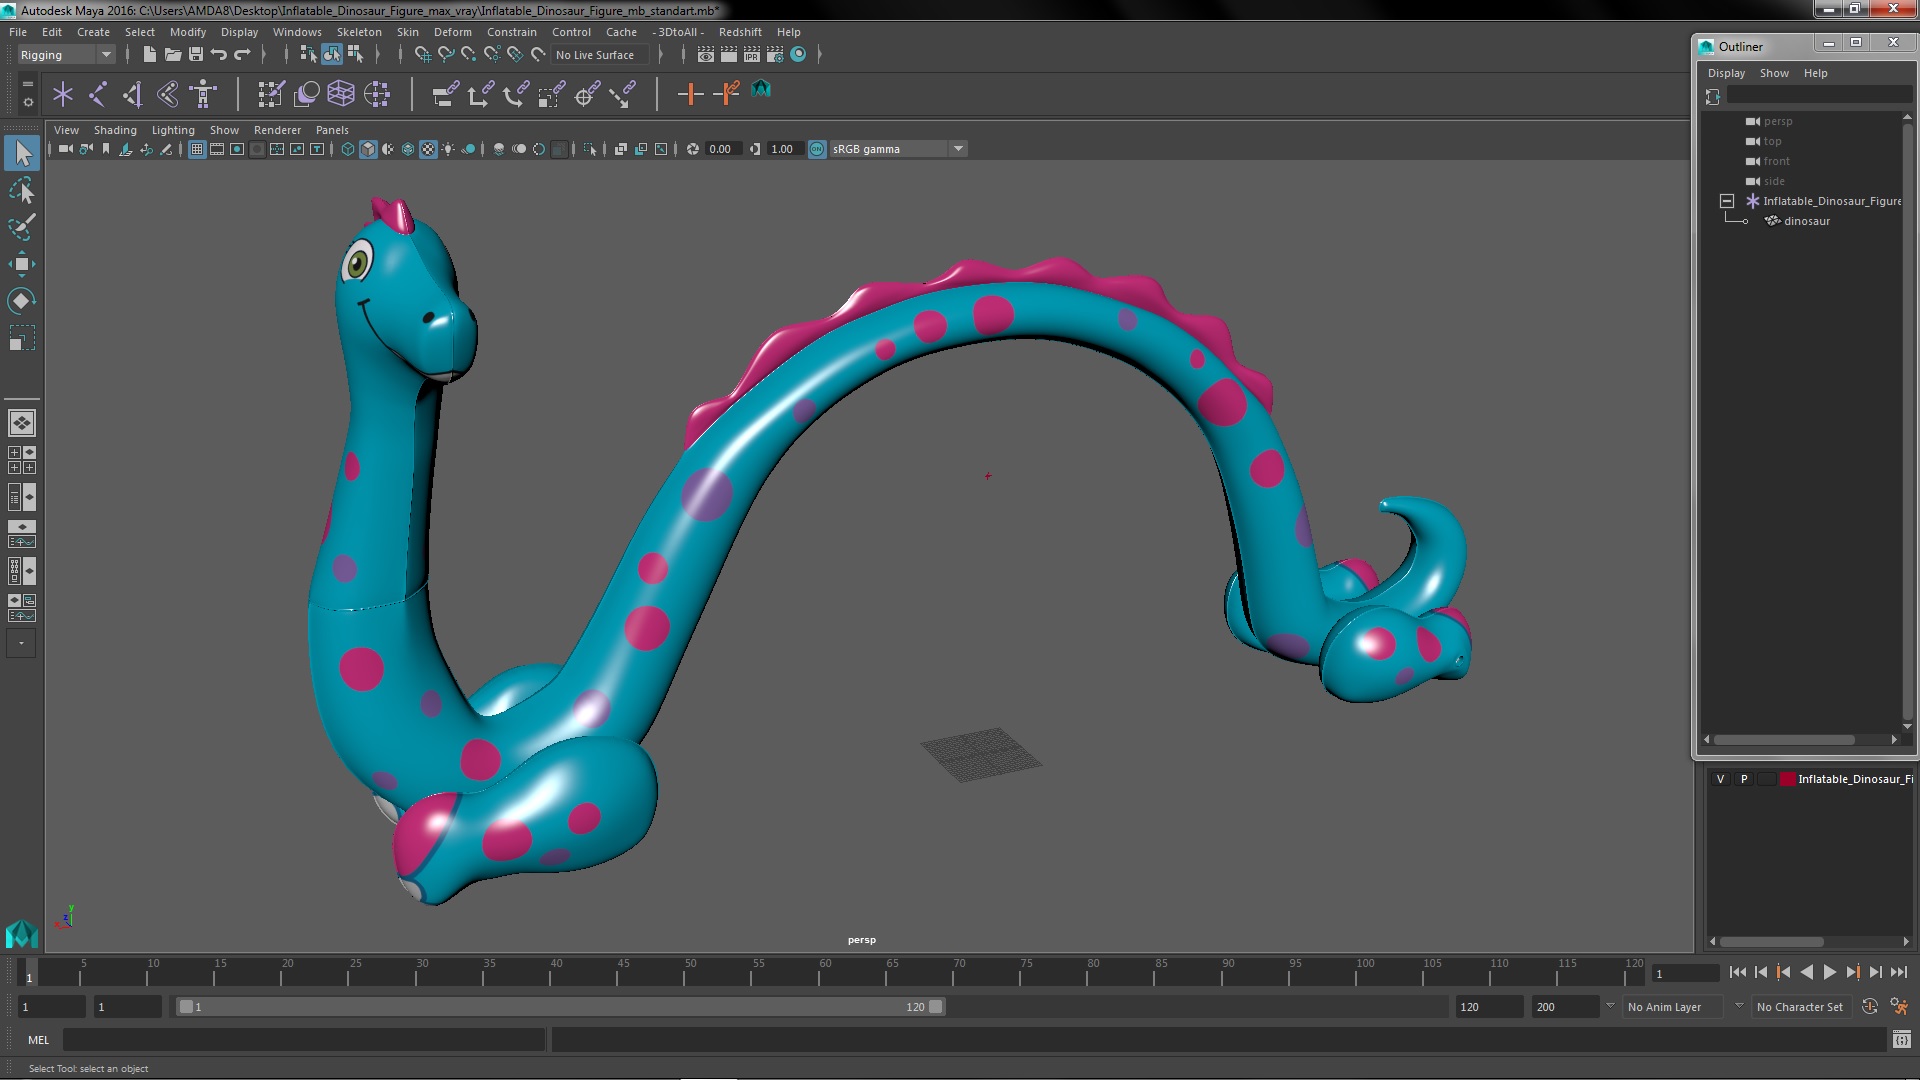Activate the Lasso Select tool
This screenshot has height=1080, width=1920.
click(22, 190)
